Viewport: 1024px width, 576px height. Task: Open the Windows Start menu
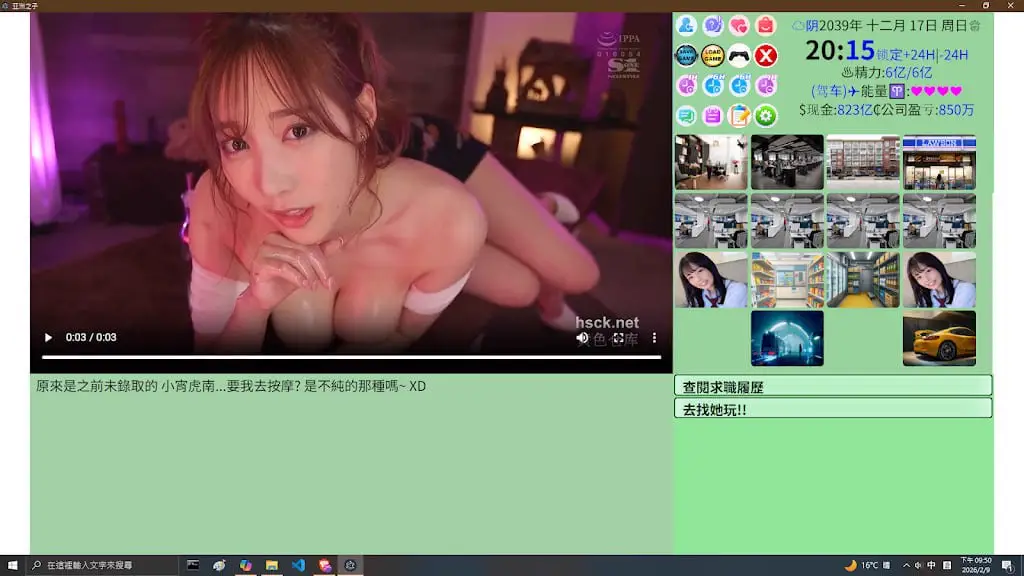pos(12,565)
